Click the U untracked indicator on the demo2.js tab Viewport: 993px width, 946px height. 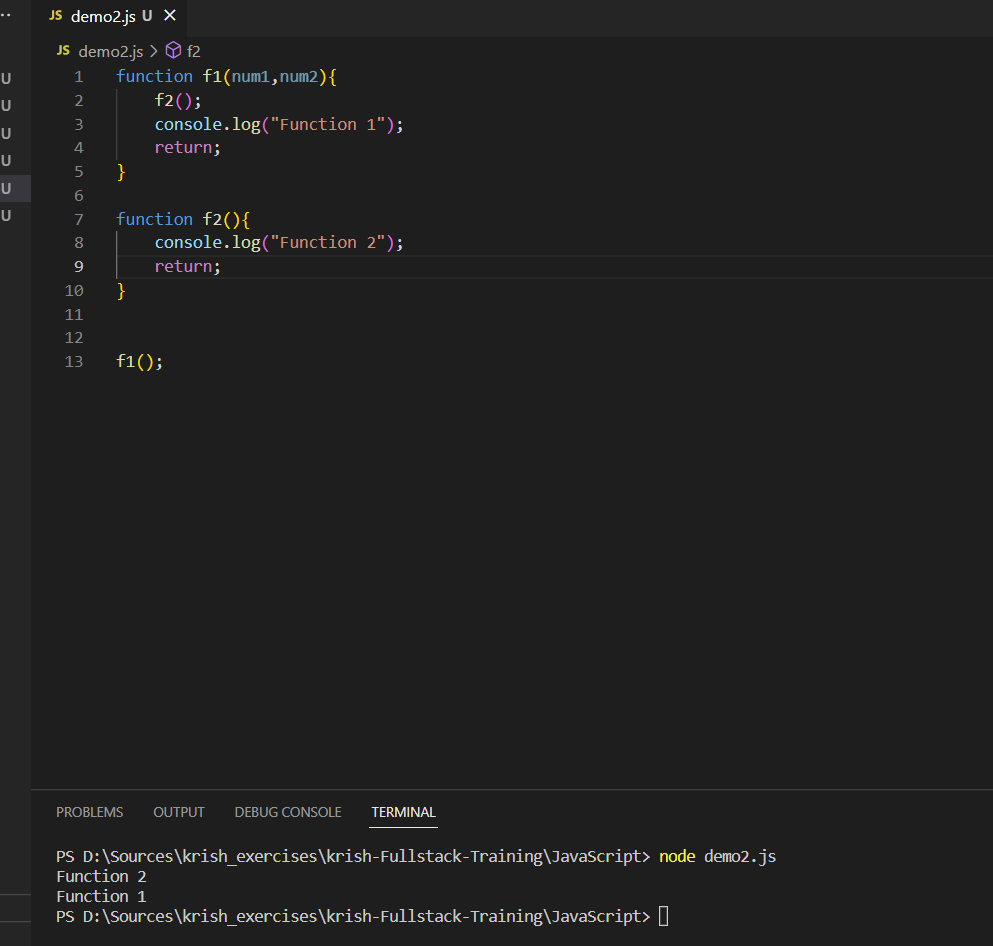click(x=147, y=16)
